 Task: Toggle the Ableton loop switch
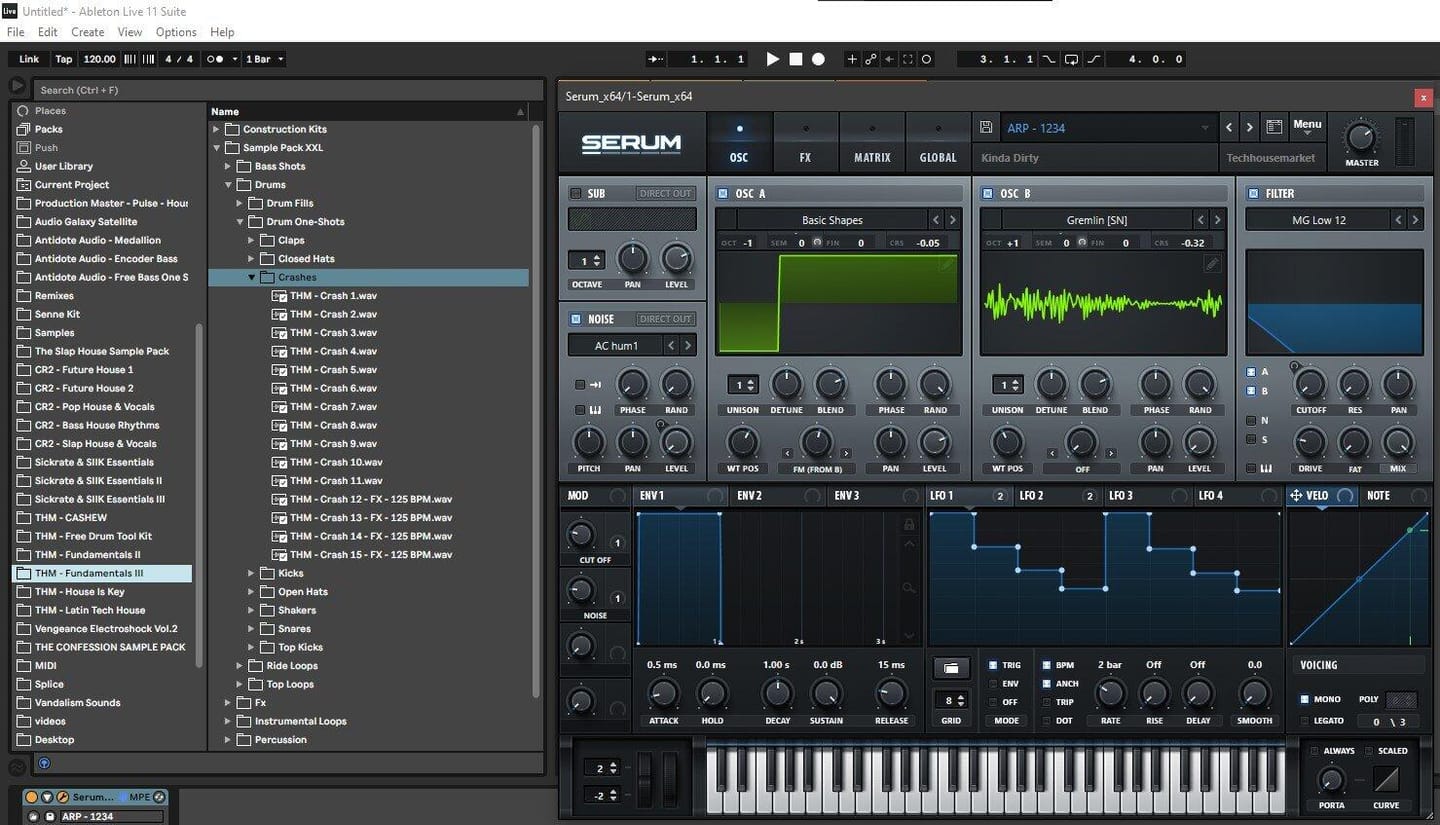click(x=1071, y=59)
